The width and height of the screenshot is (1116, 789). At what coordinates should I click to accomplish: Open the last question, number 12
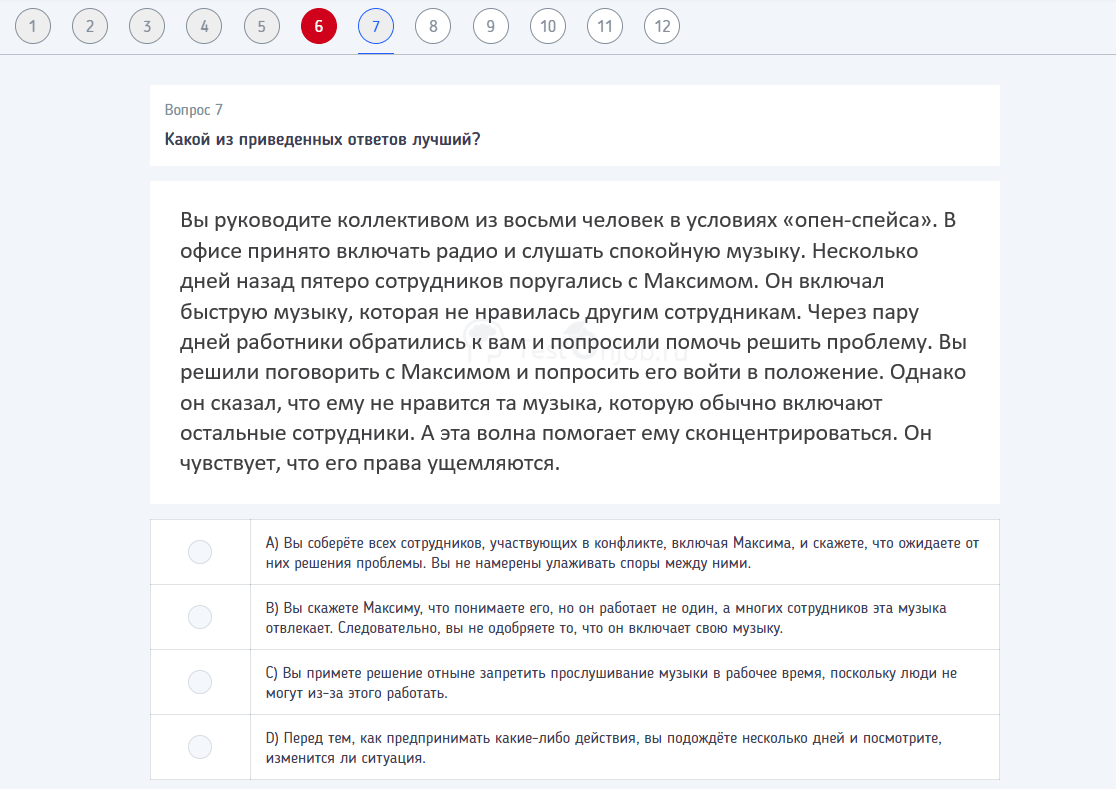(x=662, y=26)
